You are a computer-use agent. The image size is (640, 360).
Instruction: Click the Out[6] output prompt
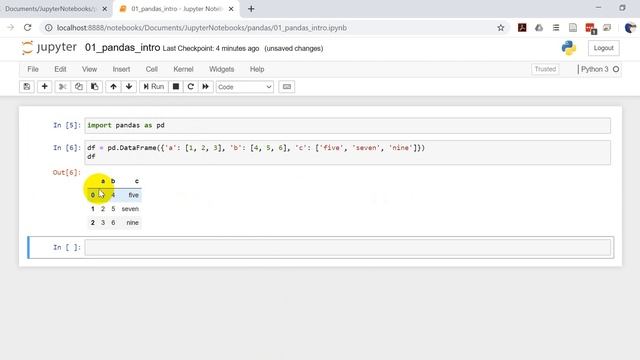(x=67, y=172)
